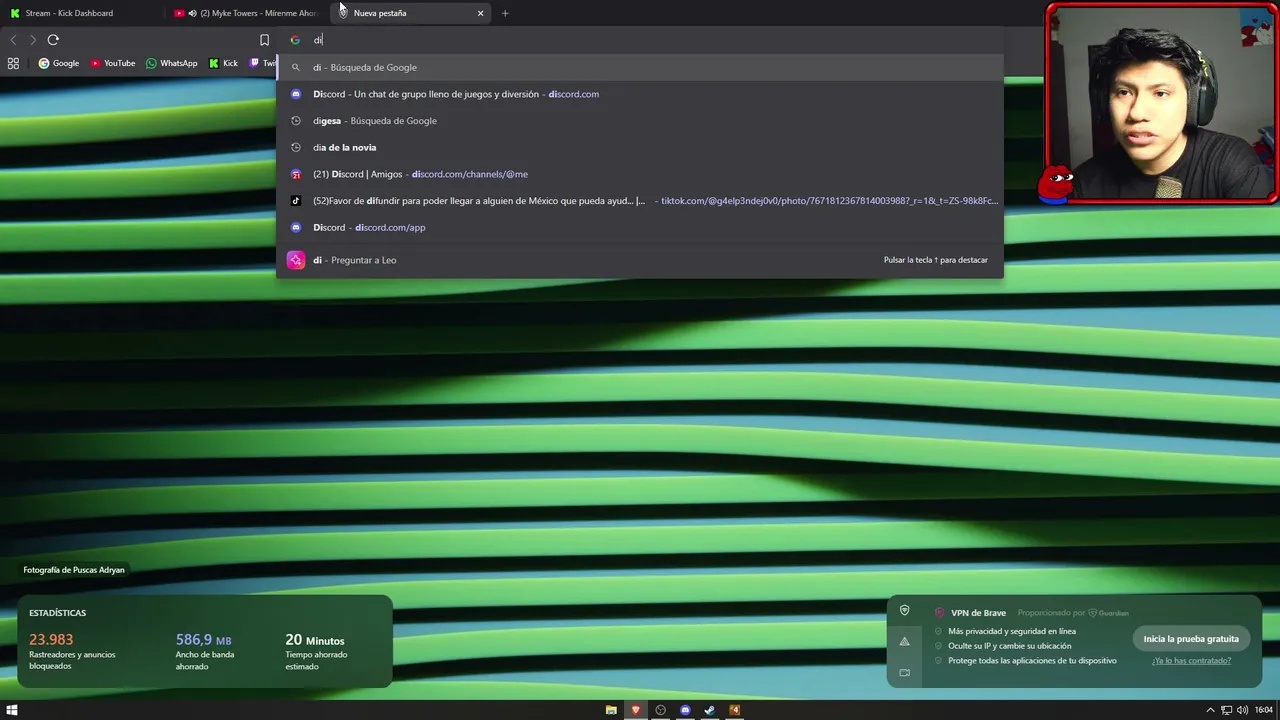
Task: Select the triangle Rewards tab in widget
Action: pos(904,642)
